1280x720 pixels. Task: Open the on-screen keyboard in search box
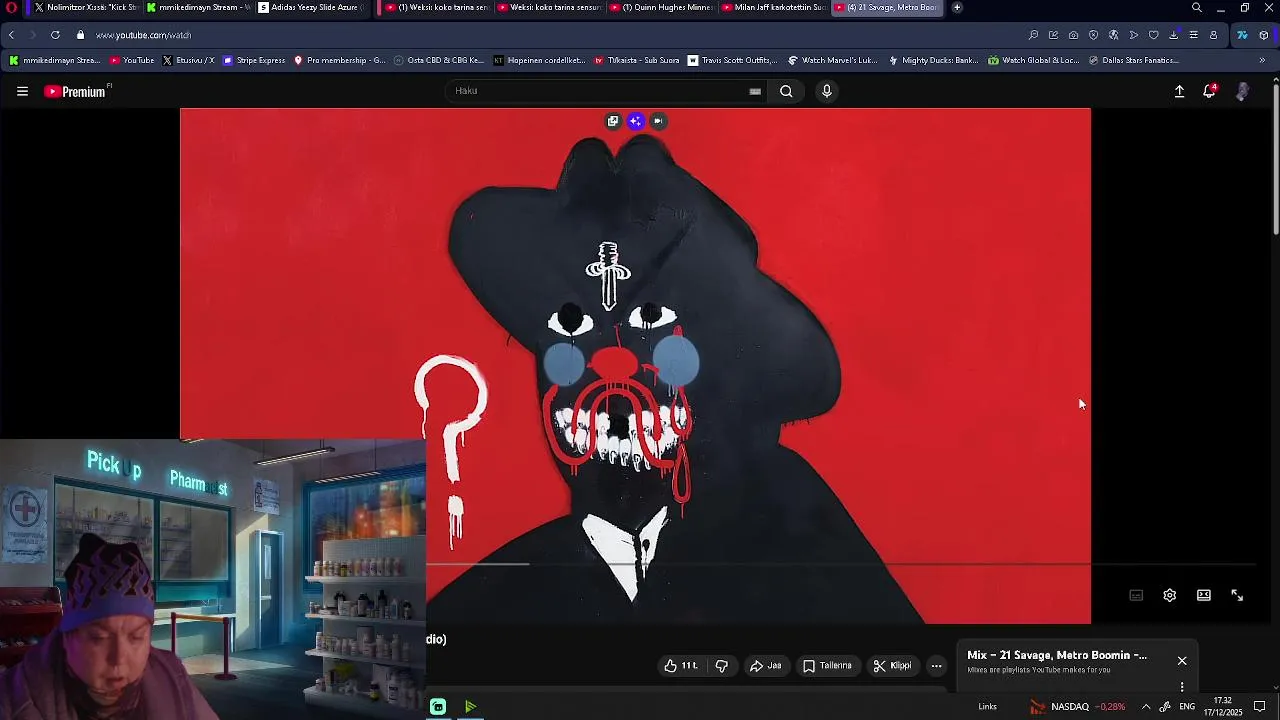pyautogui.click(x=755, y=91)
